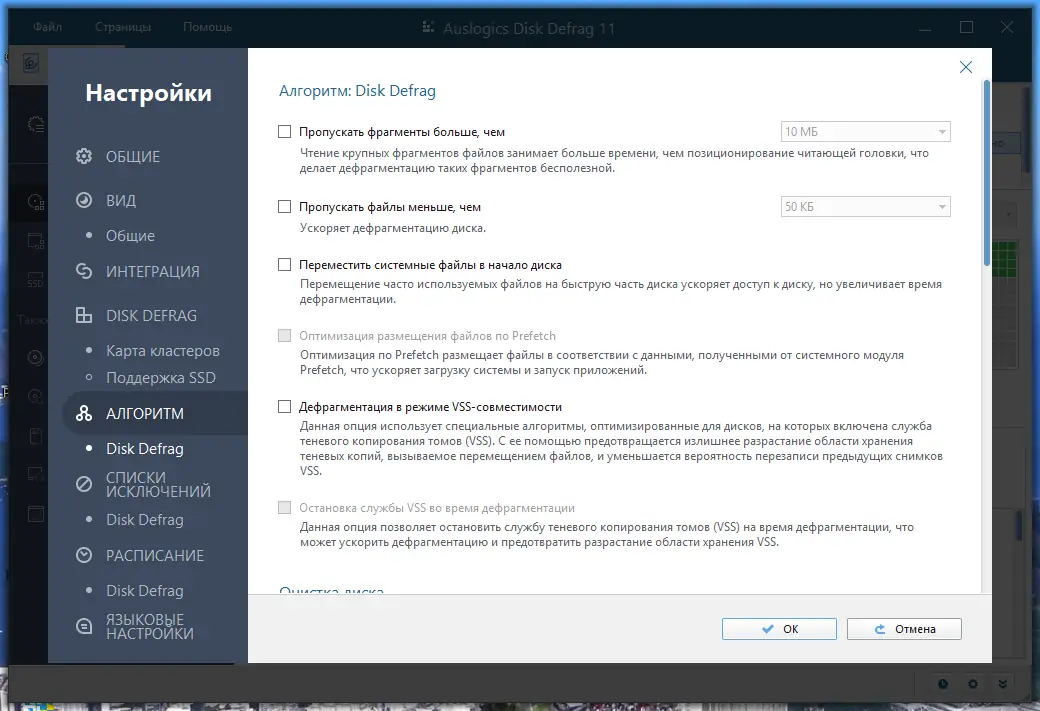
Task: Enable 'Пропускать фрагменты больше, чем' checkbox
Action: [285, 132]
